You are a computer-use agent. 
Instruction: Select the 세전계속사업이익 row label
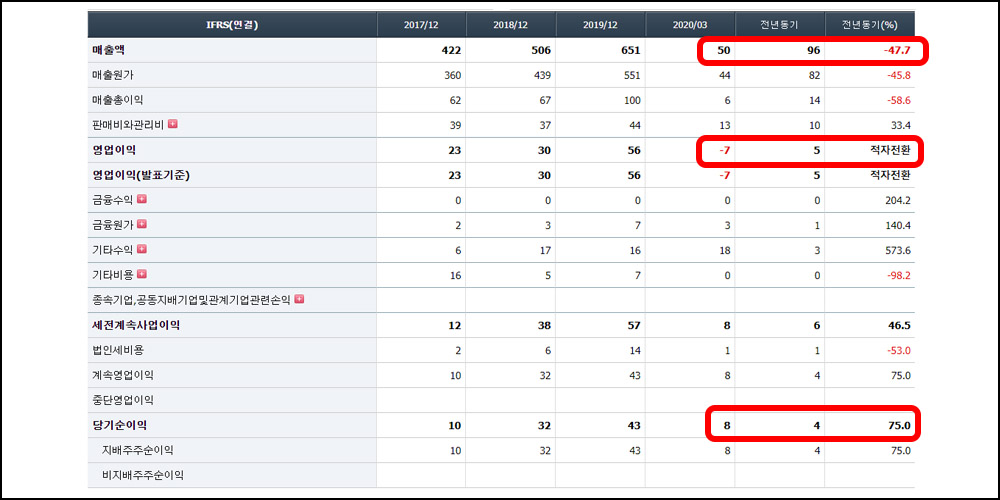136,325
